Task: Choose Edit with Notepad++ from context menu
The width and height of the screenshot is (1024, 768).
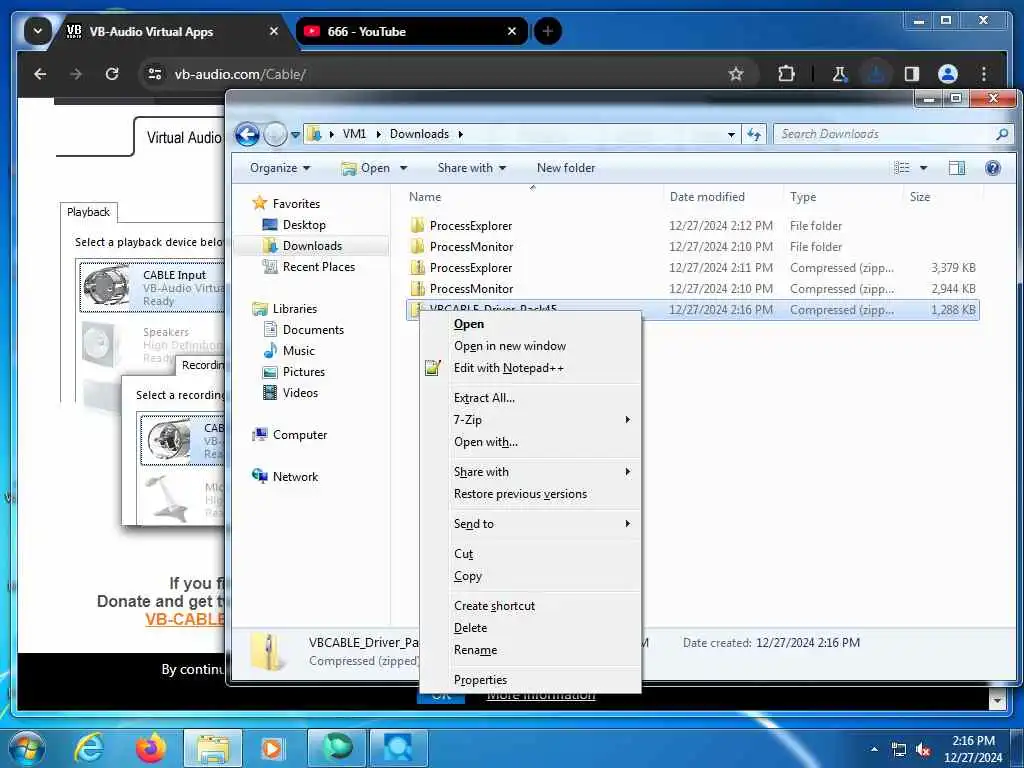Action: [x=530, y=368]
